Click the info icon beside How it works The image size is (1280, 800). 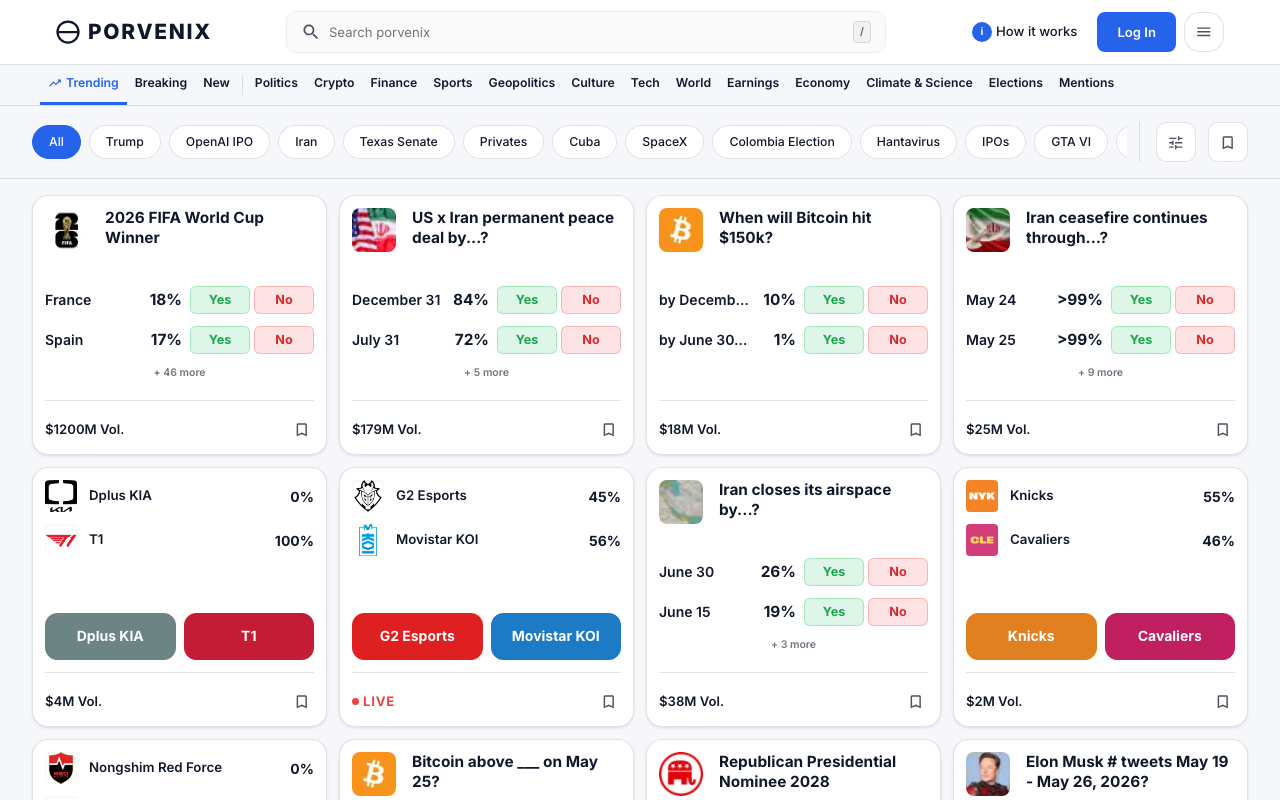click(x=982, y=32)
